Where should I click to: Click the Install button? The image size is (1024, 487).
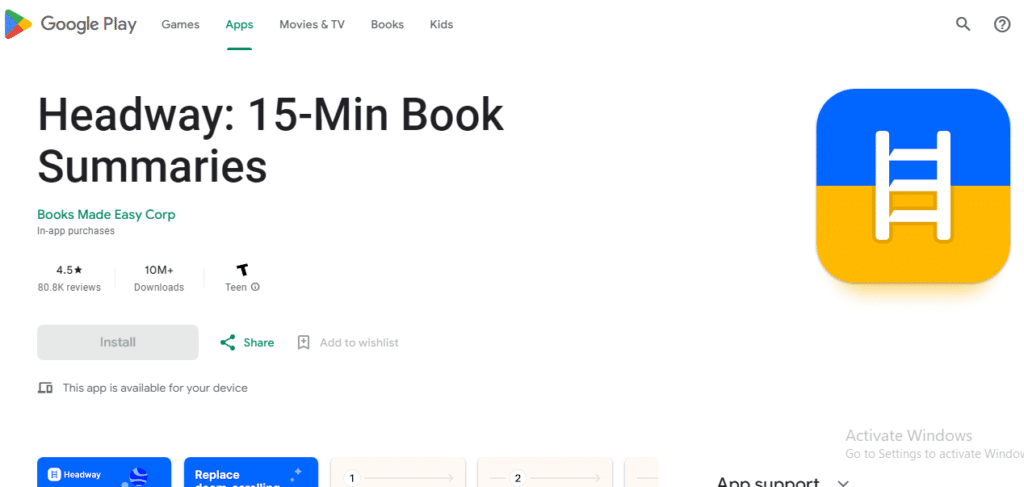118,342
